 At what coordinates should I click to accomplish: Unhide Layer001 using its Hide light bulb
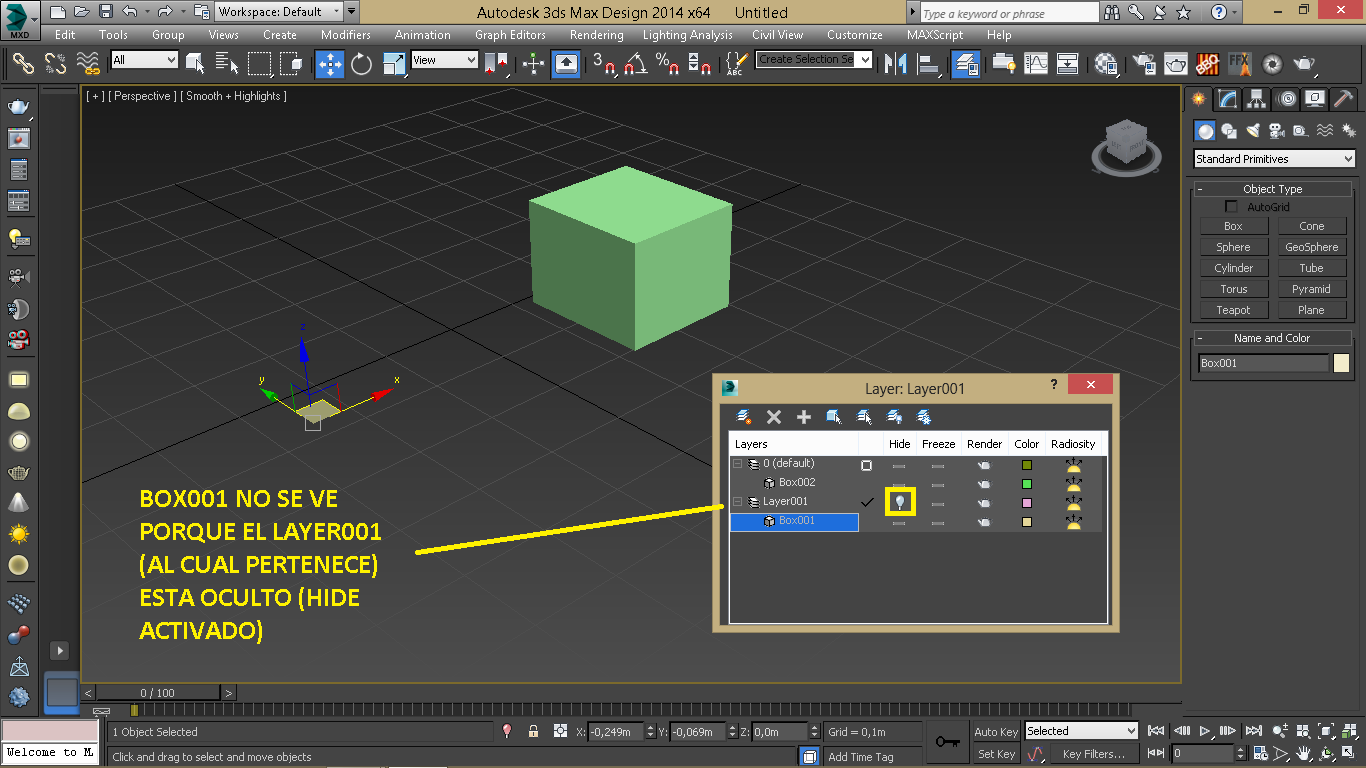tap(900, 502)
